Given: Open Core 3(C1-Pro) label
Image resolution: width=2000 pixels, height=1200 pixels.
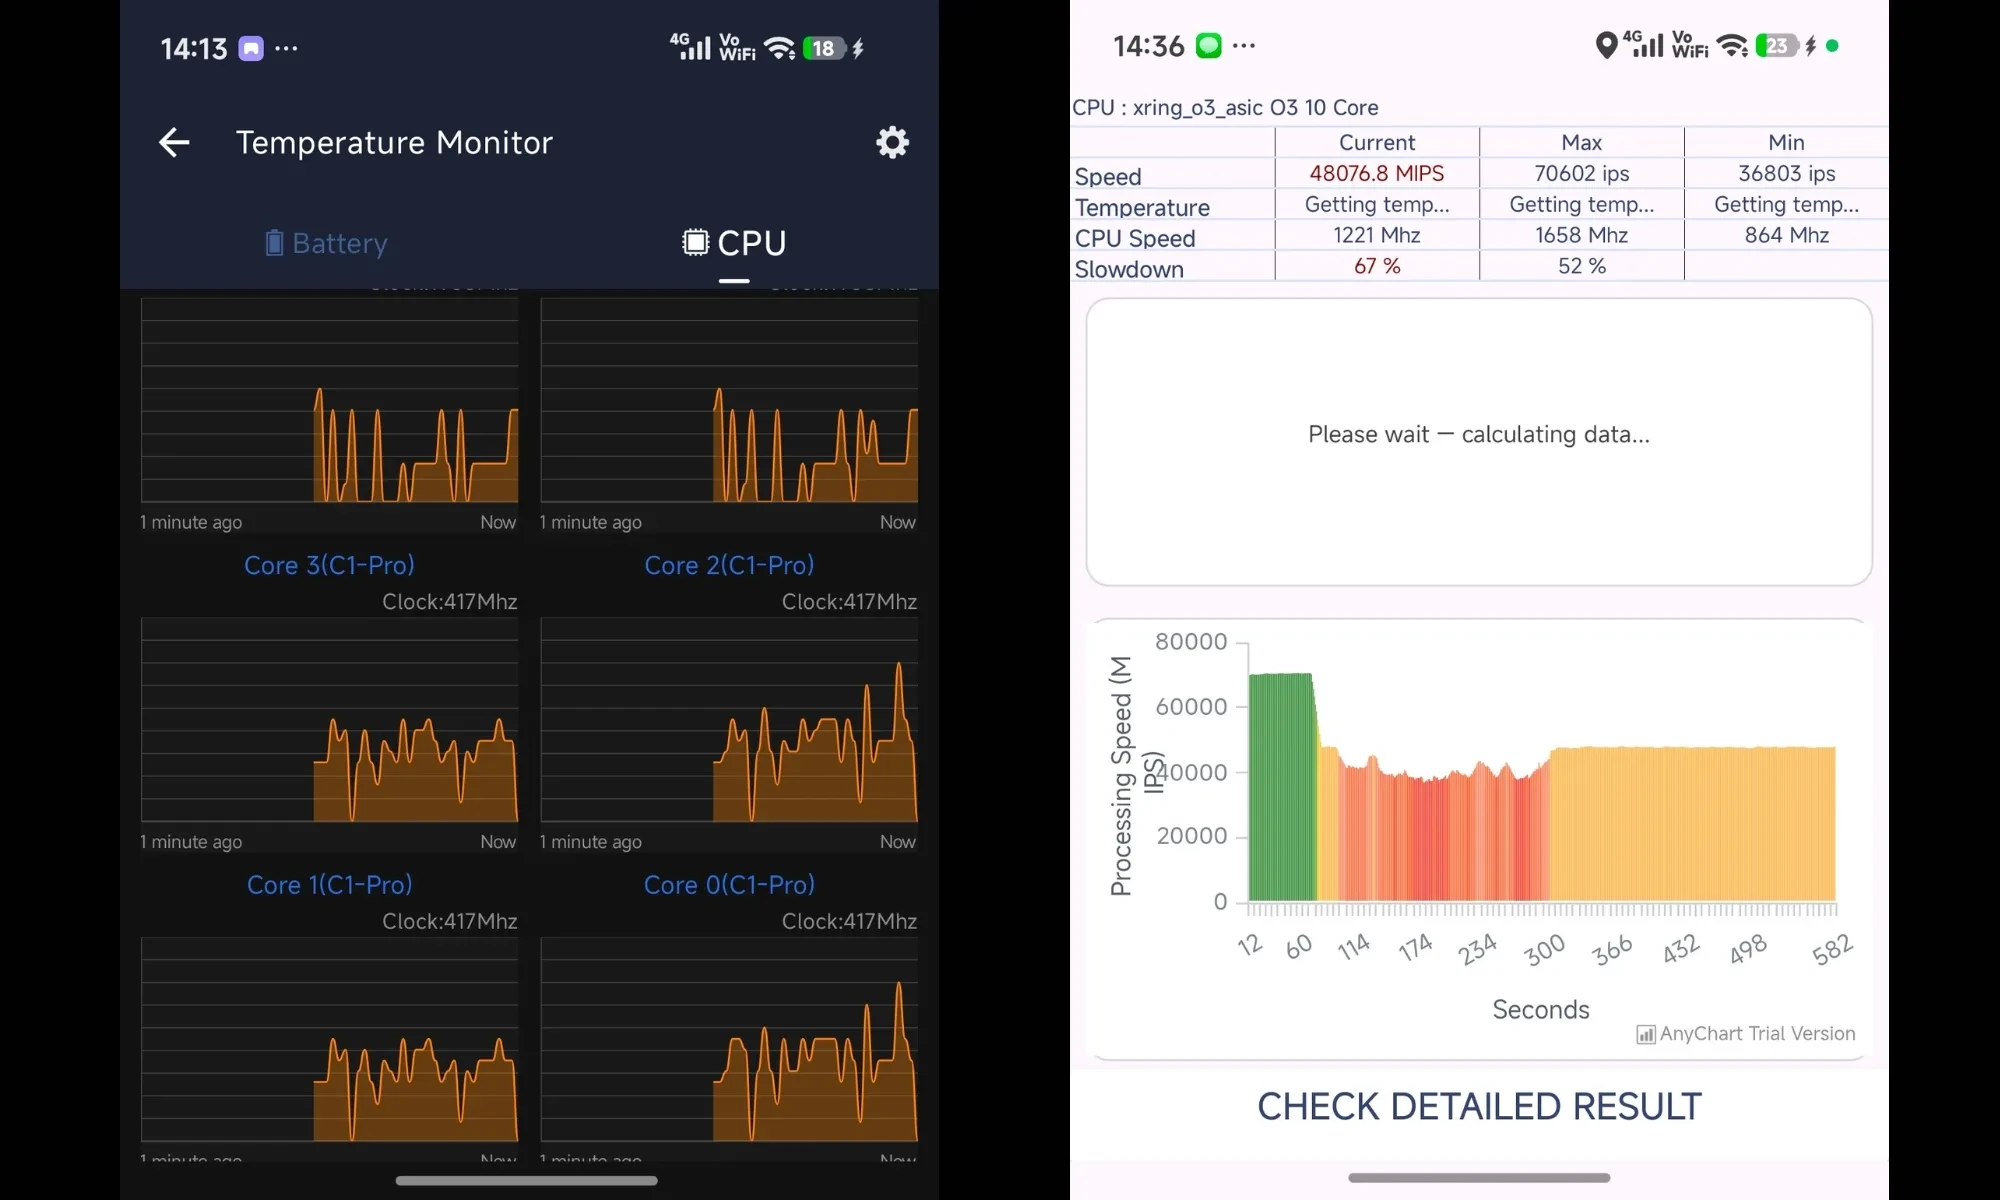Looking at the screenshot, I should pos(329,565).
